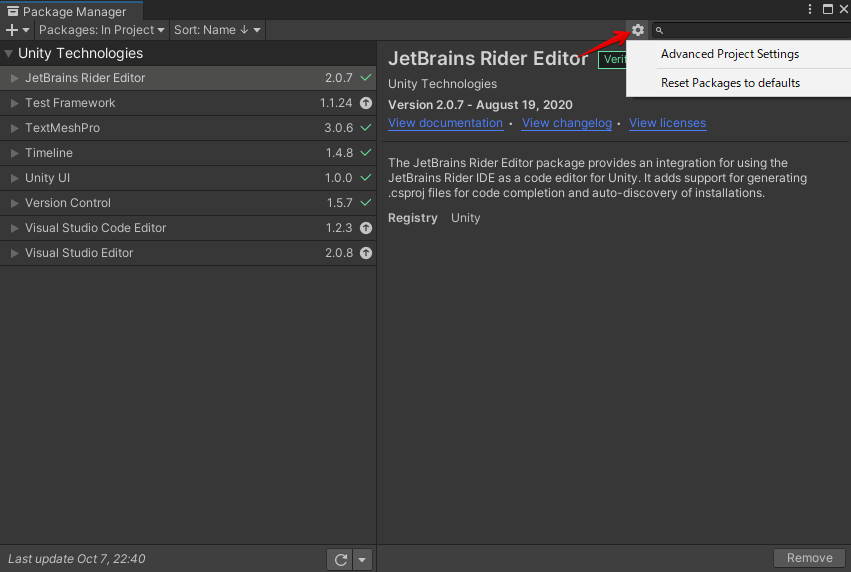Click the update-available icon for Visual Studio Editor
This screenshot has height=572, width=851.
tap(366, 253)
